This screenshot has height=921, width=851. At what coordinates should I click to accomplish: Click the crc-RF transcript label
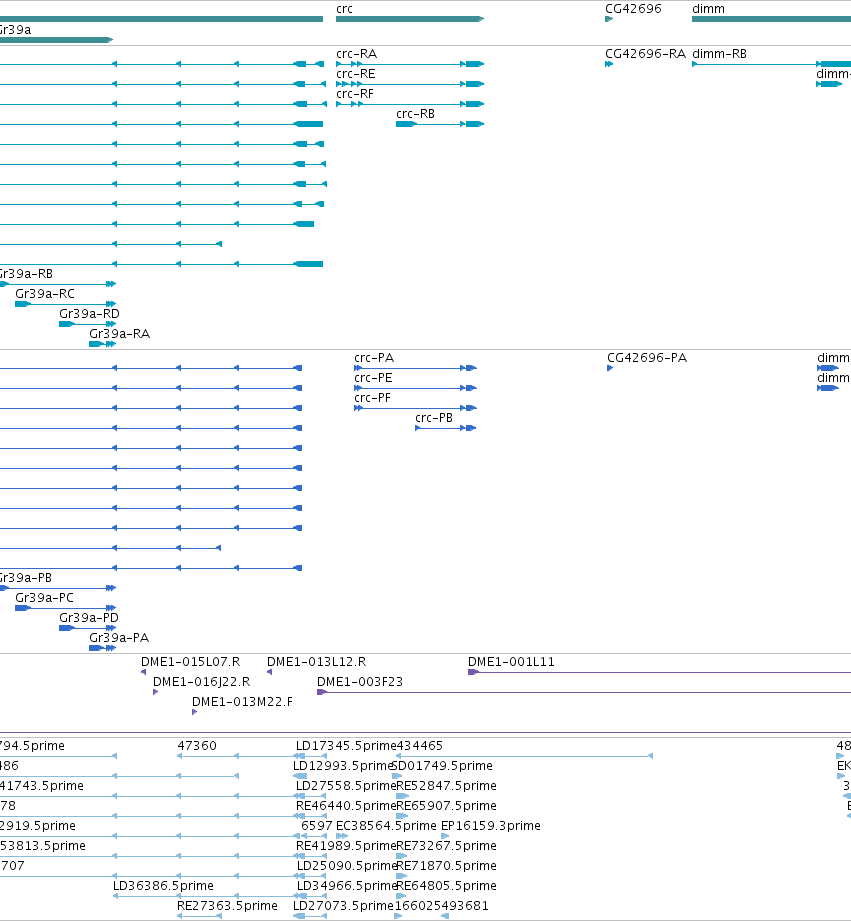pyautogui.click(x=355, y=94)
